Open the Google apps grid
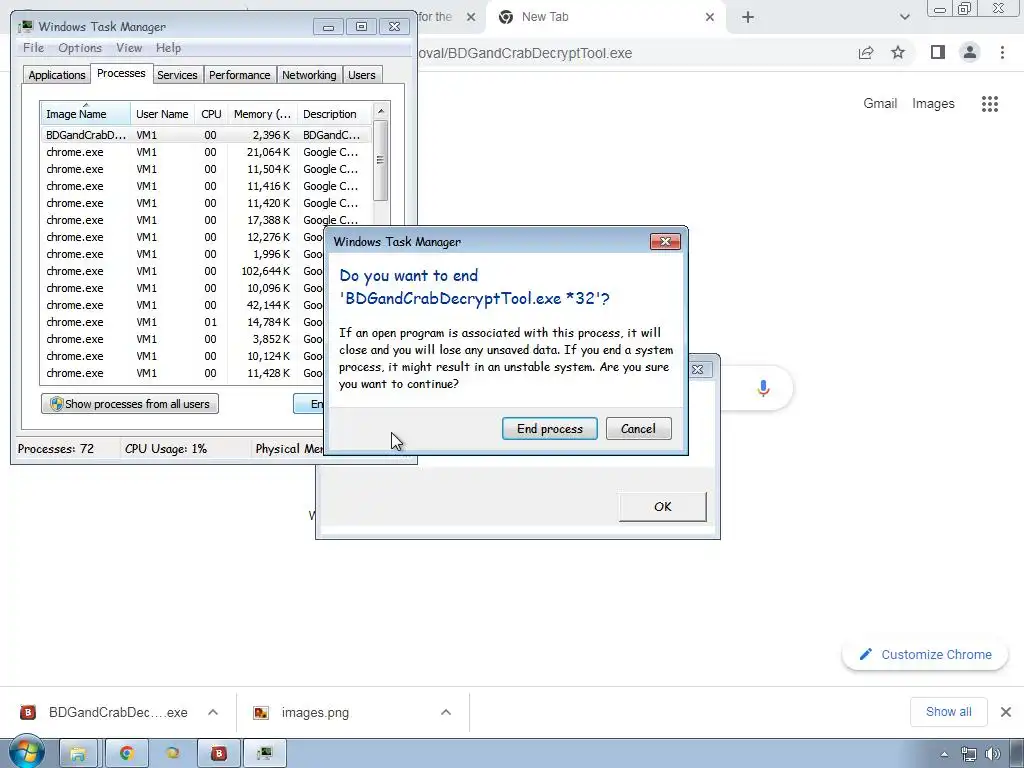 989,104
